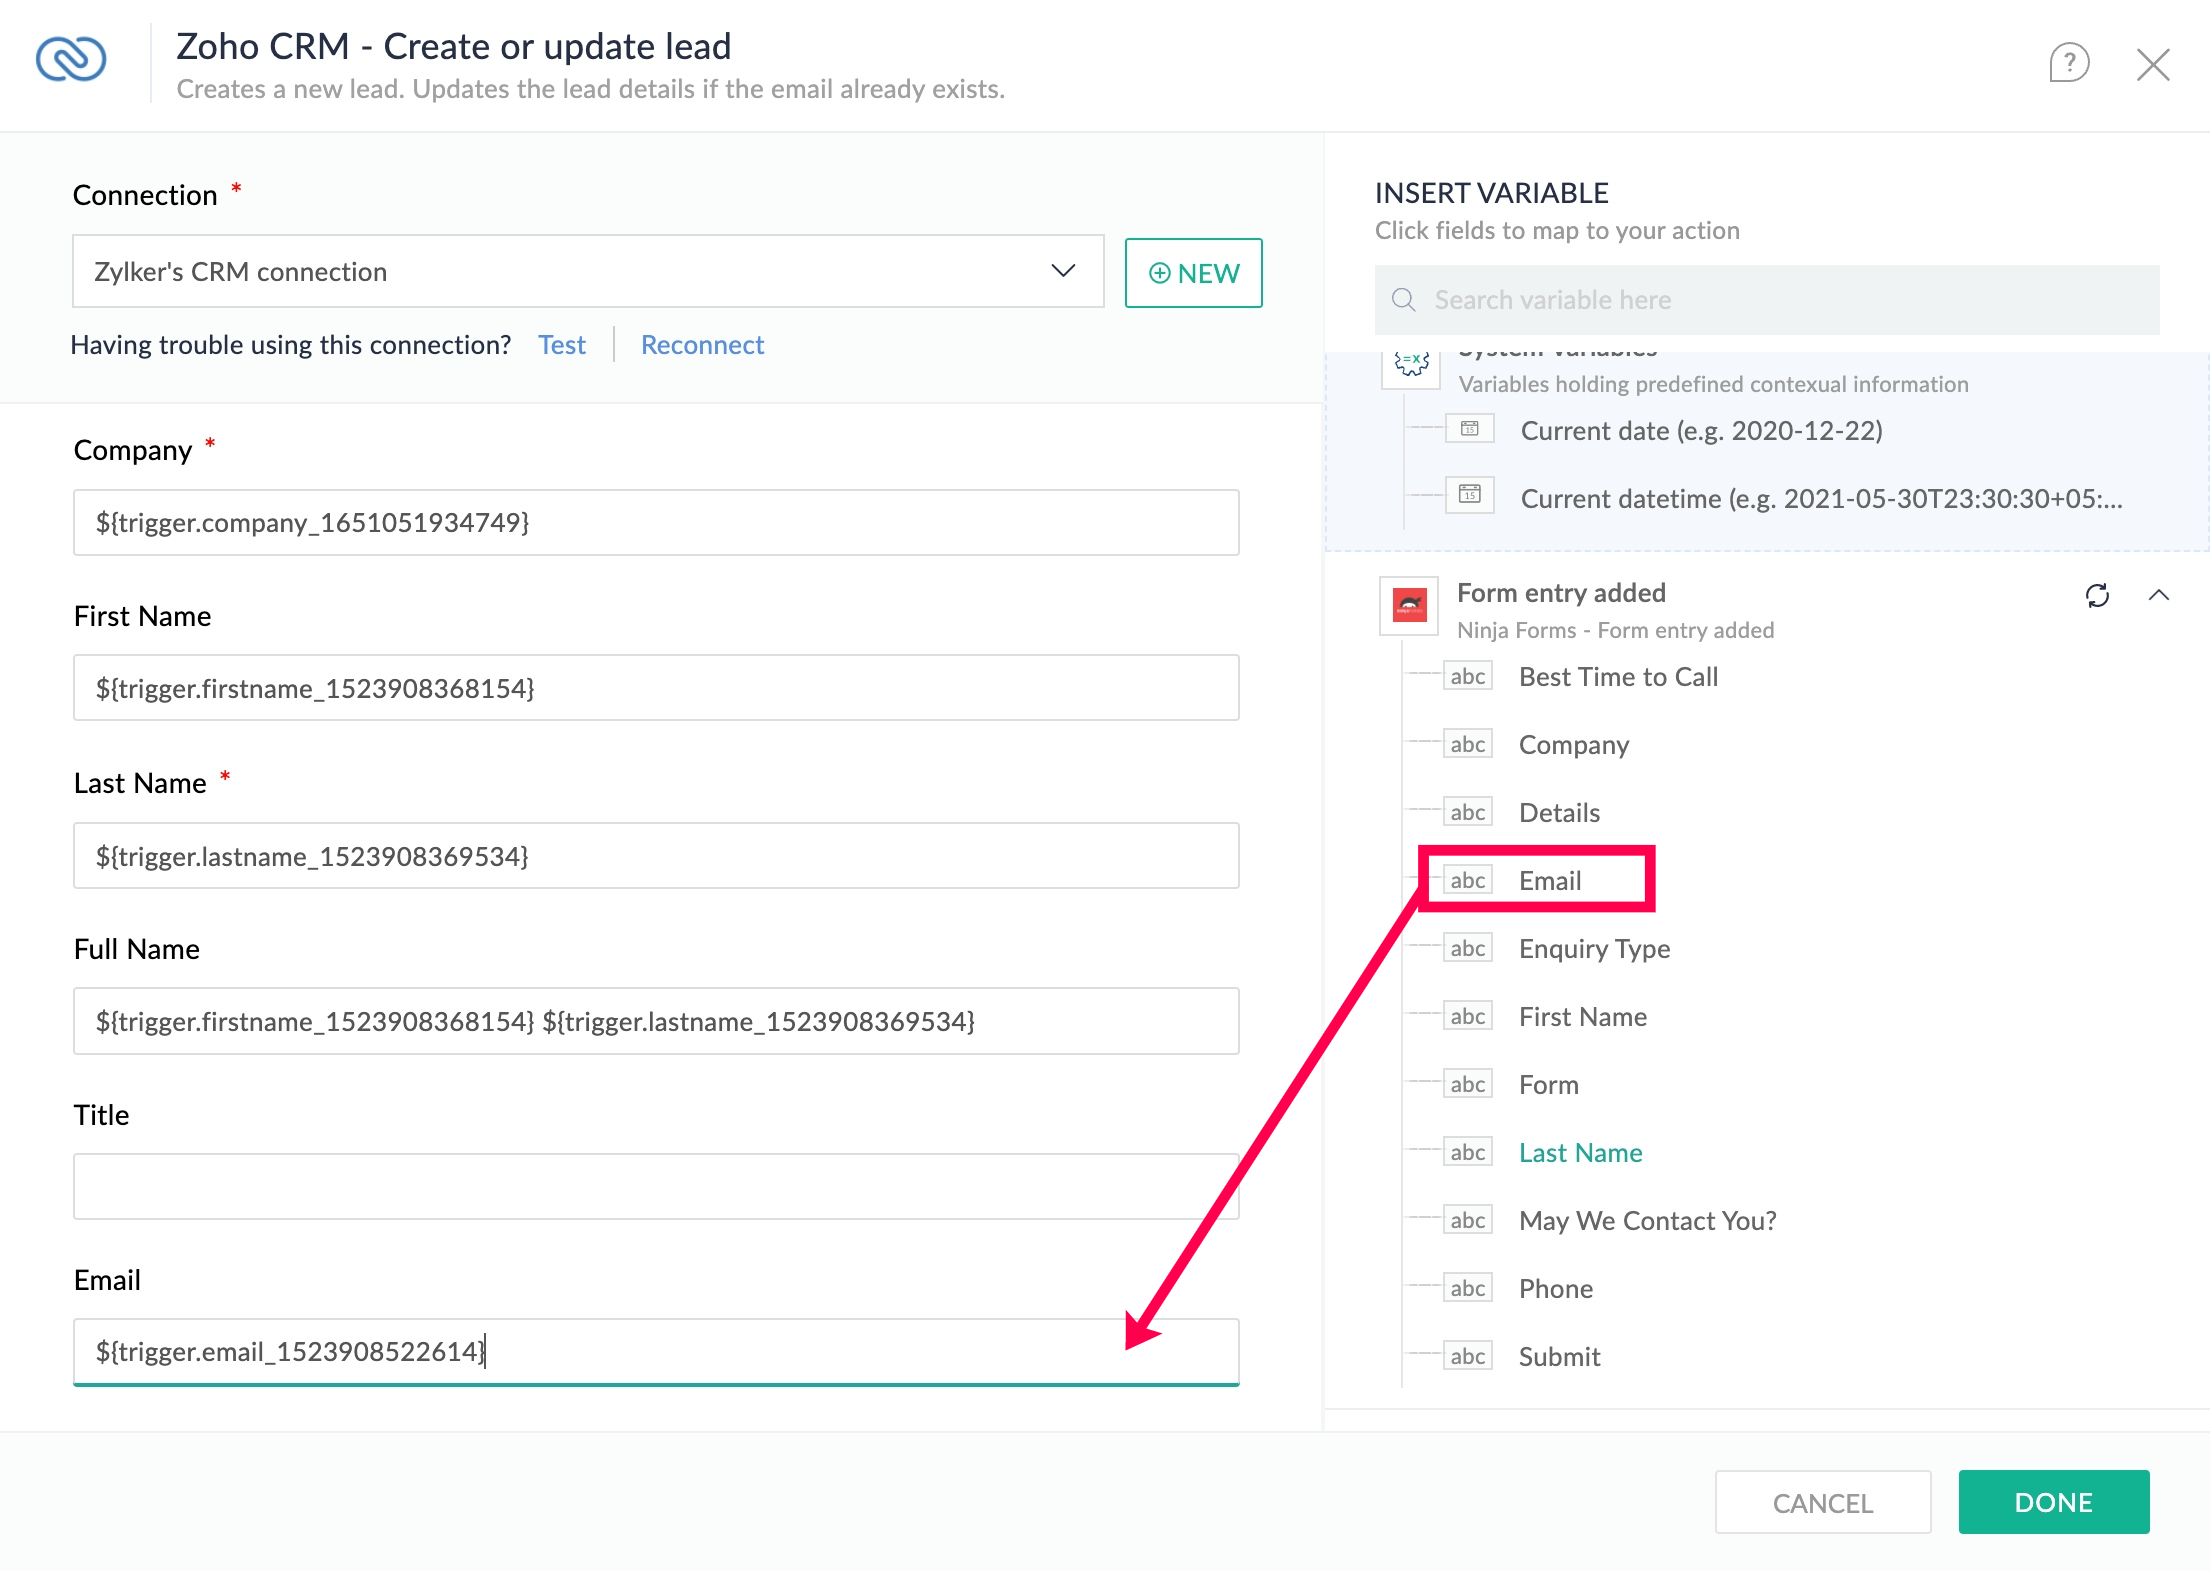Click the Test connection link
Image resolution: width=2210 pixels, height=1571 pixels.
[x=561, y=345]
